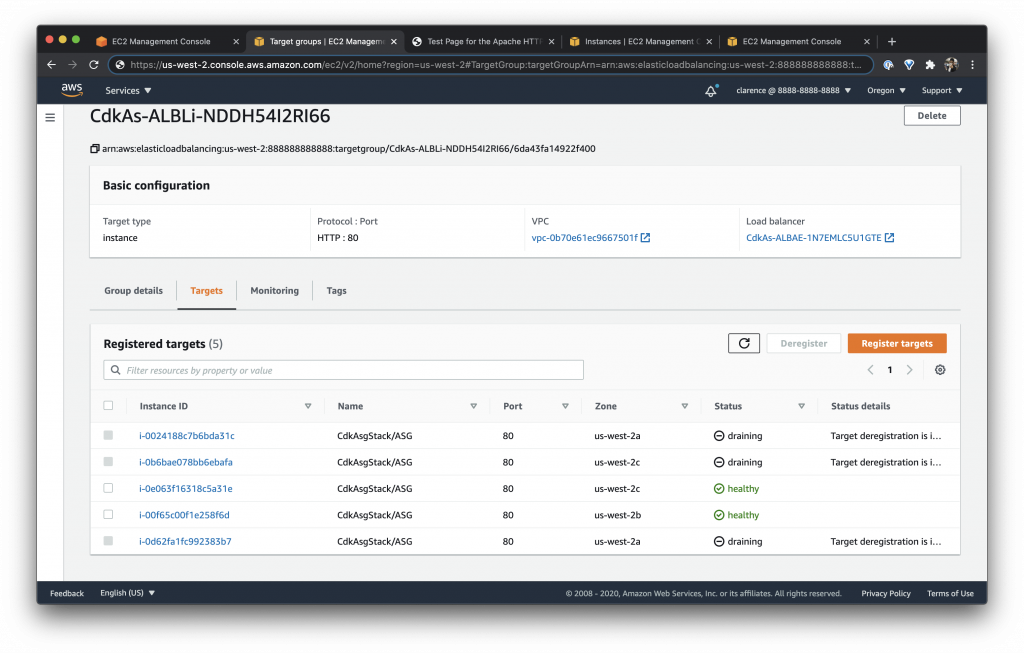Click draining status of i-0d62fa1fc992383b7
This screenshot has width=1024, height=653.
click(738, 541)
